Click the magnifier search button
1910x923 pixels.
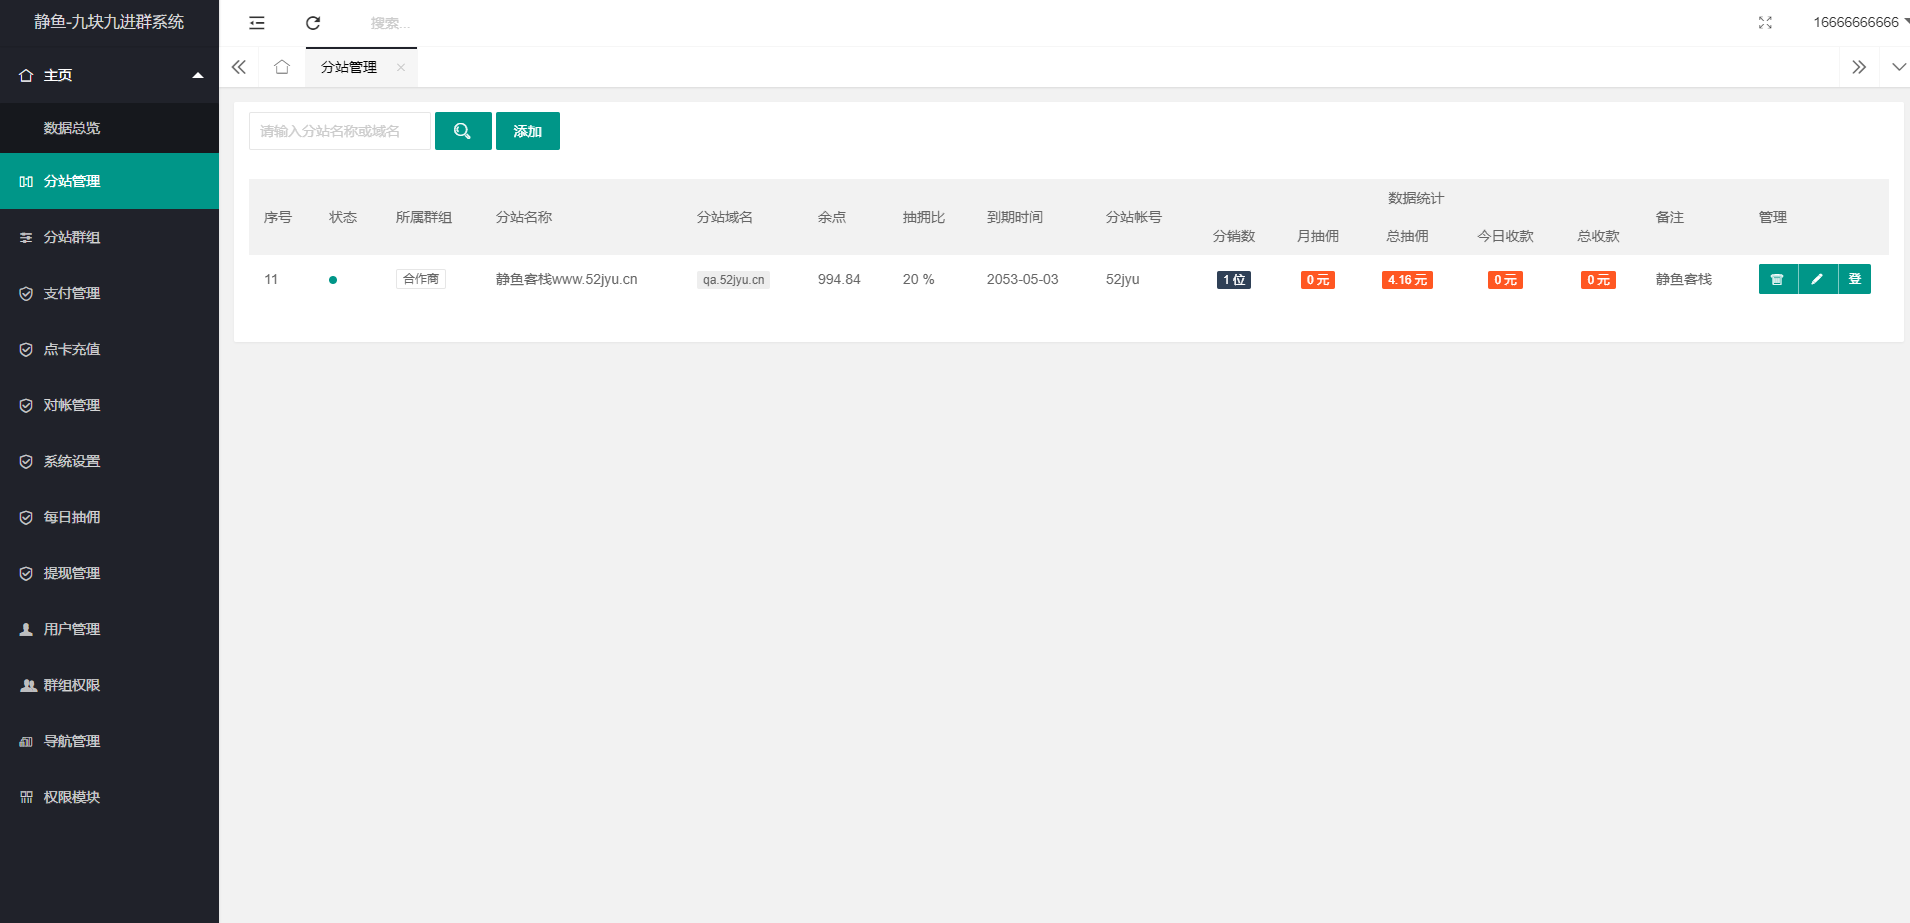[463, 131]
